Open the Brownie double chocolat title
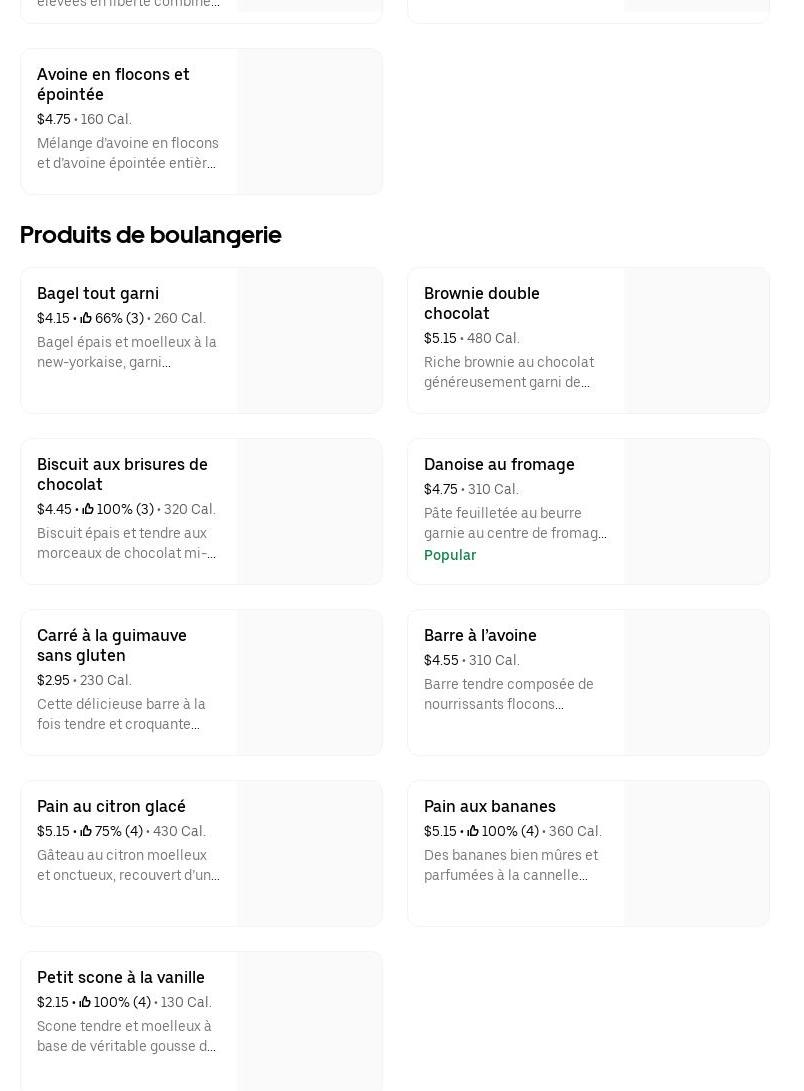Viewport: 804px width, 1091px height. 482,303
